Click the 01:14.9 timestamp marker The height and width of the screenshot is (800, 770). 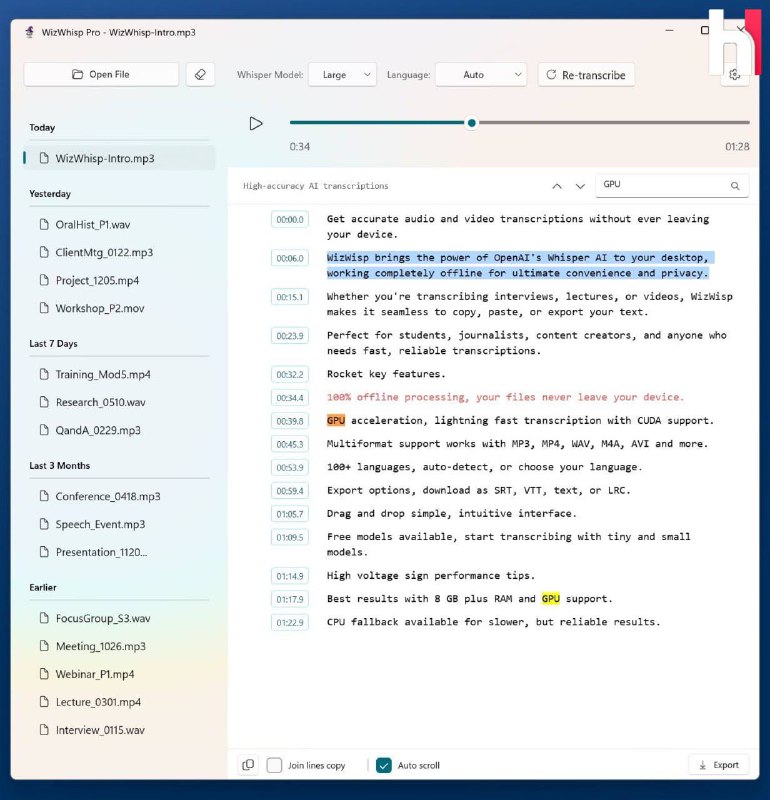290,577
